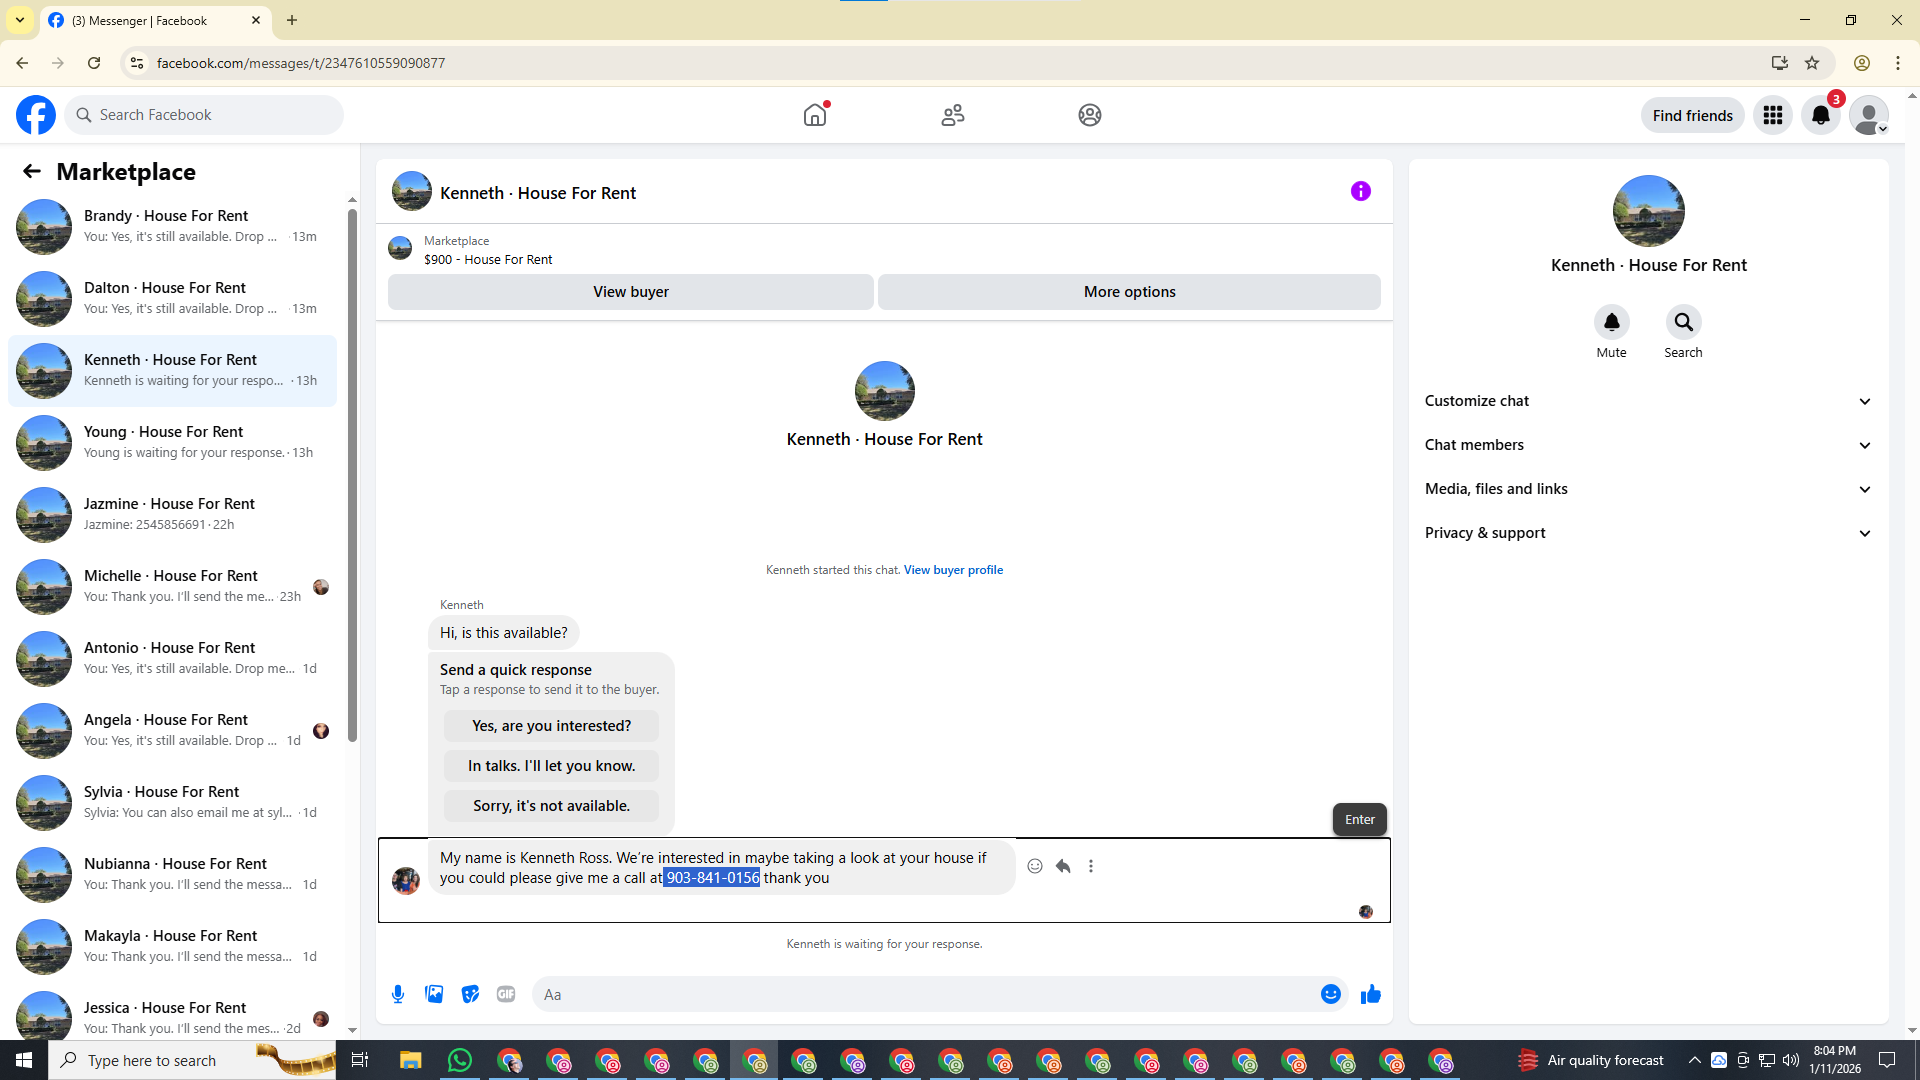Expand Privacy & support section

pos(1648,533)
